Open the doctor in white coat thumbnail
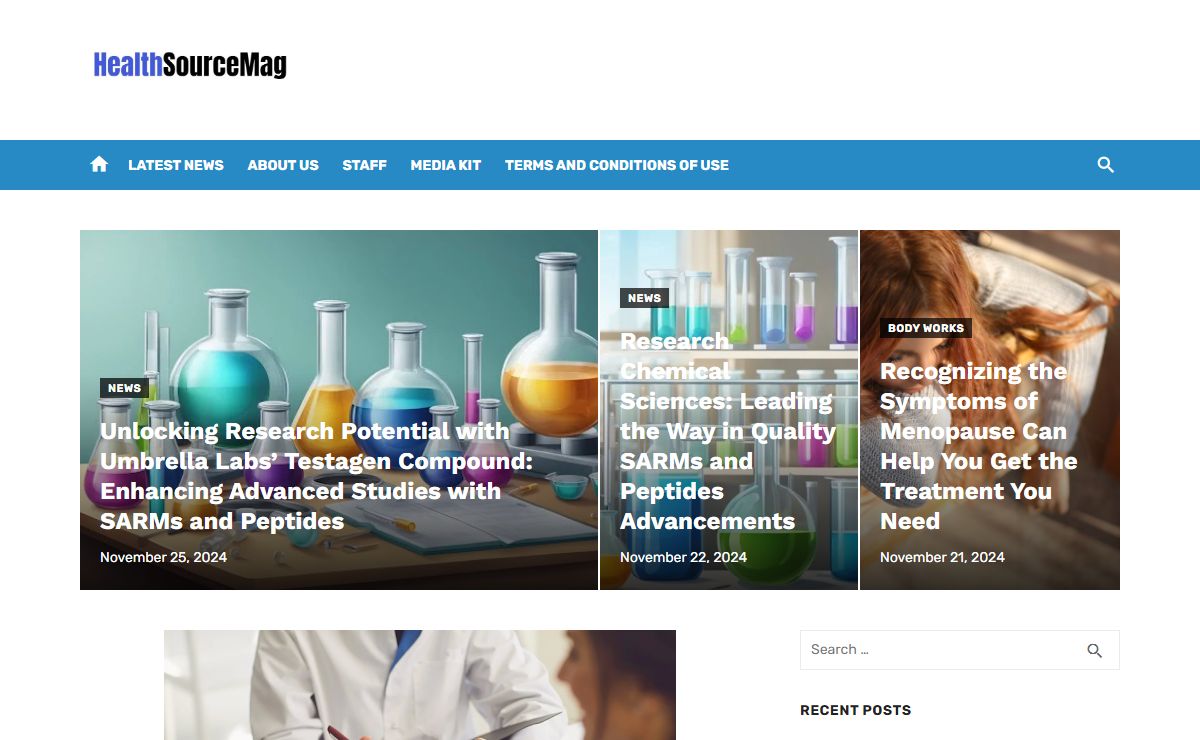 tap(420, 685)
